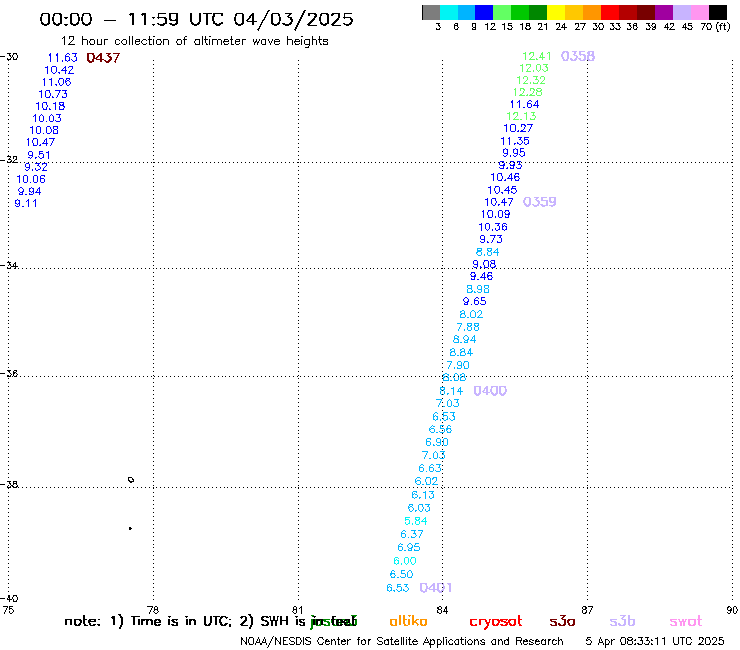
Task: Click the 8.02 wave height value
Action: click(471, 314)
